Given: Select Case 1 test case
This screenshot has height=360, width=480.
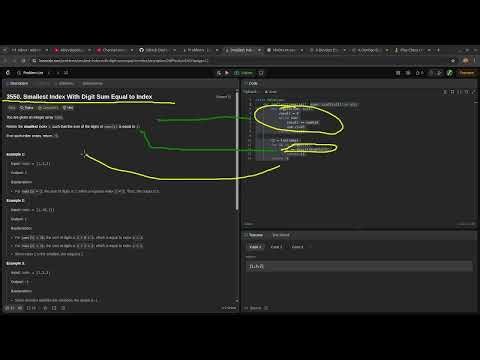Looking at the screenshot, I should [255, 247].
